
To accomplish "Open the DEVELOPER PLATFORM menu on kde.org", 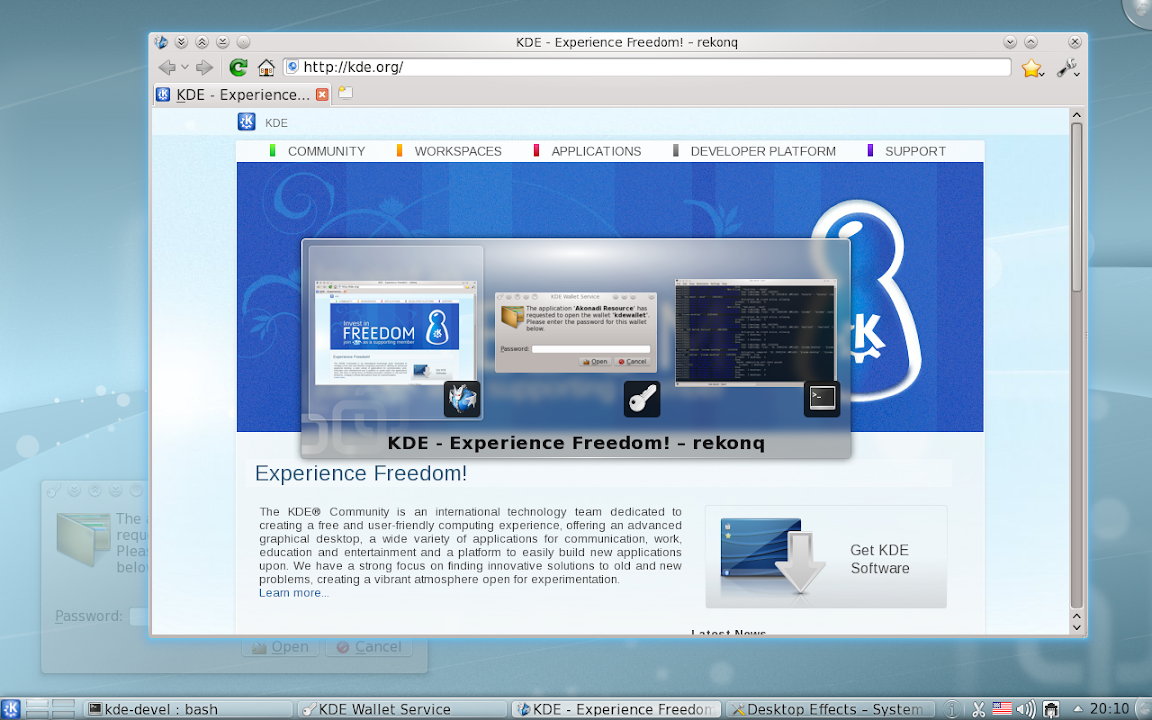I will pos(763,151).
